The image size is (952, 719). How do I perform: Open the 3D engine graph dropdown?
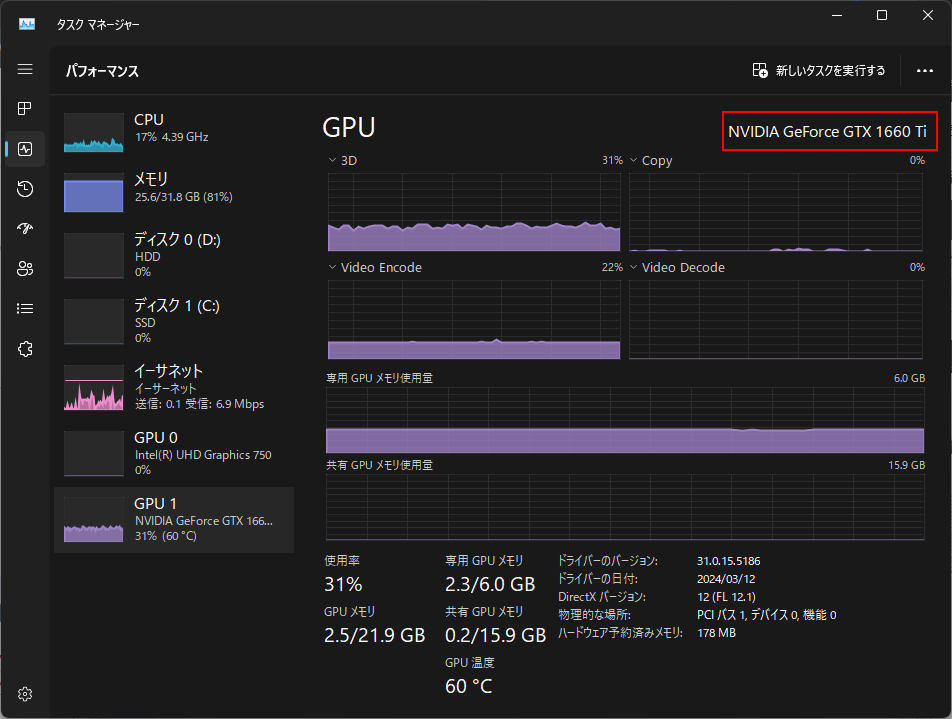(332, 160)
